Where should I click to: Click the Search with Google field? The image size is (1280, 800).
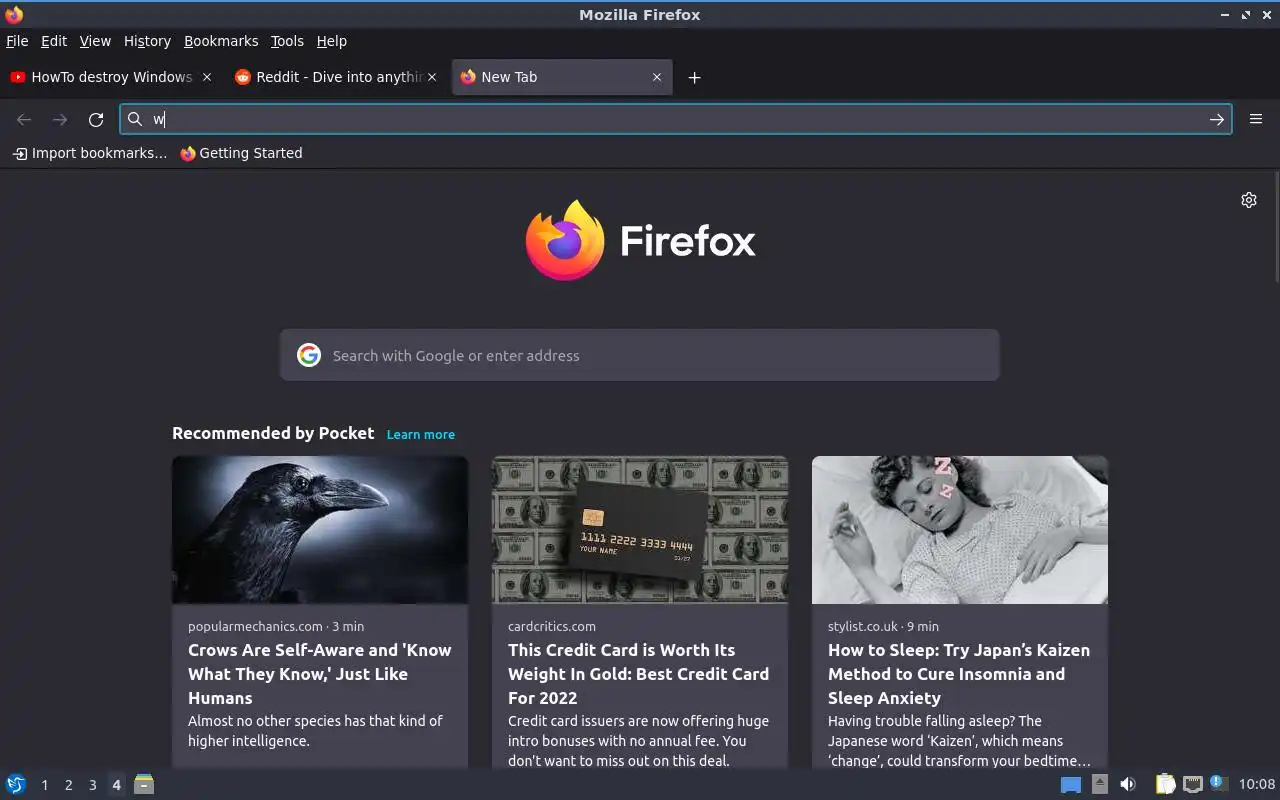[x=640, y=355]
